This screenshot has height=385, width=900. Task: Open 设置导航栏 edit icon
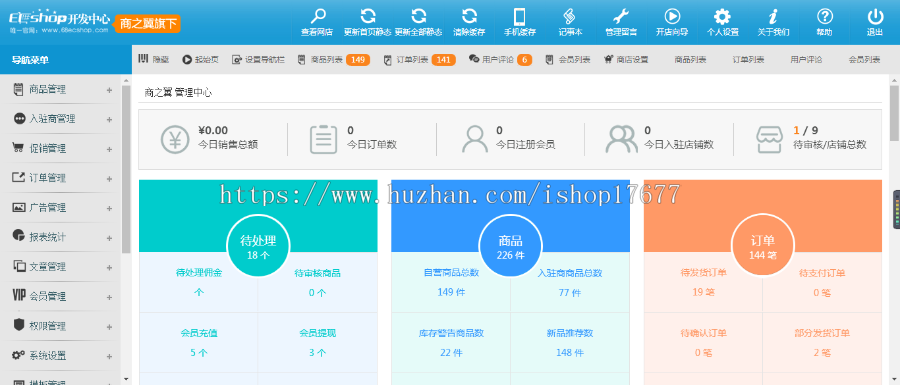point(236,59)
